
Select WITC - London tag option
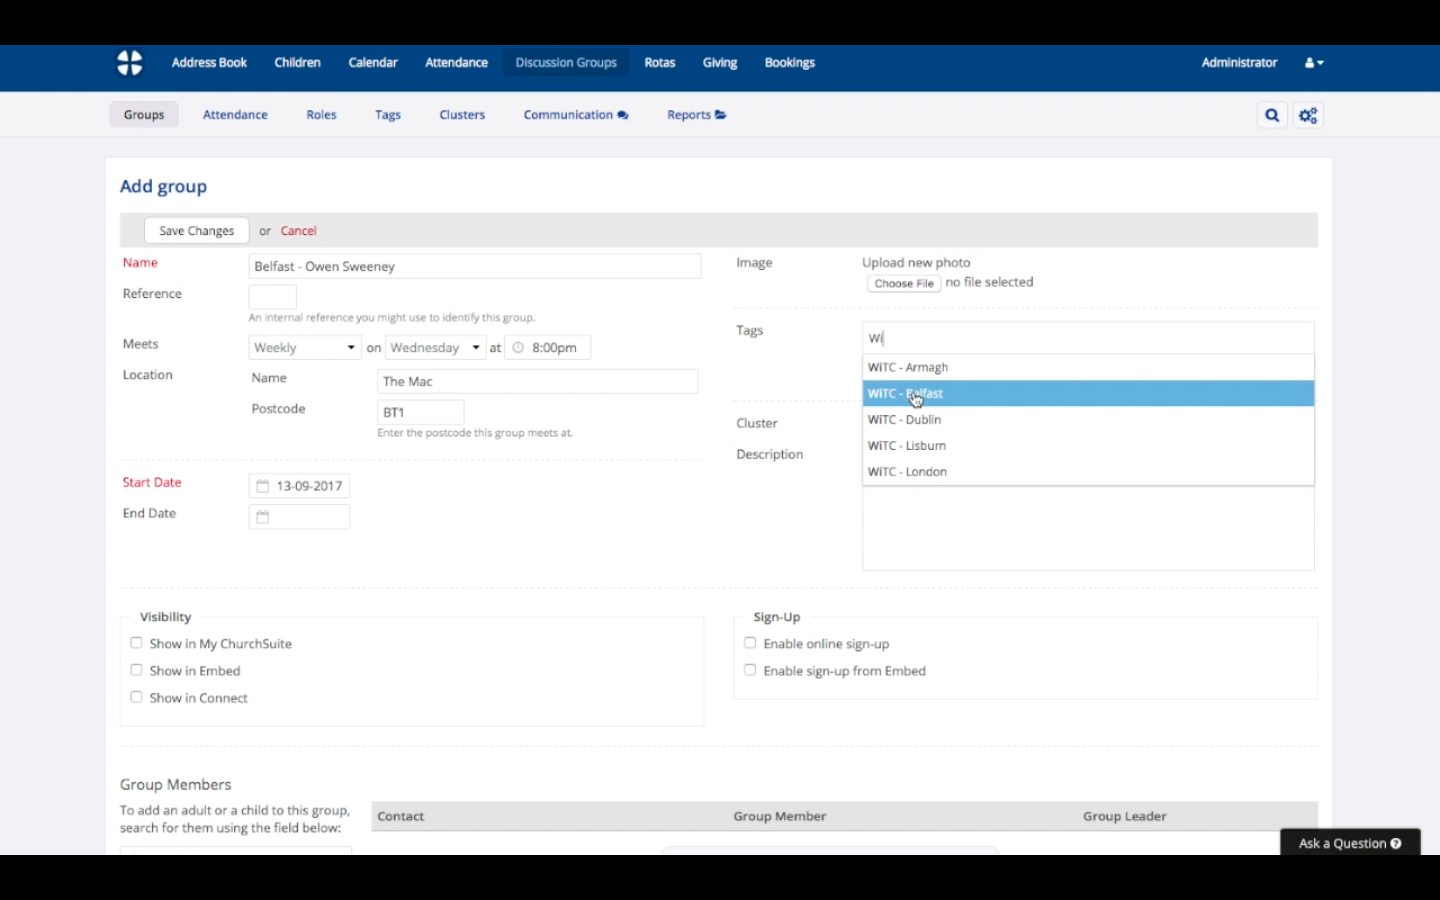click(1088, 471)
